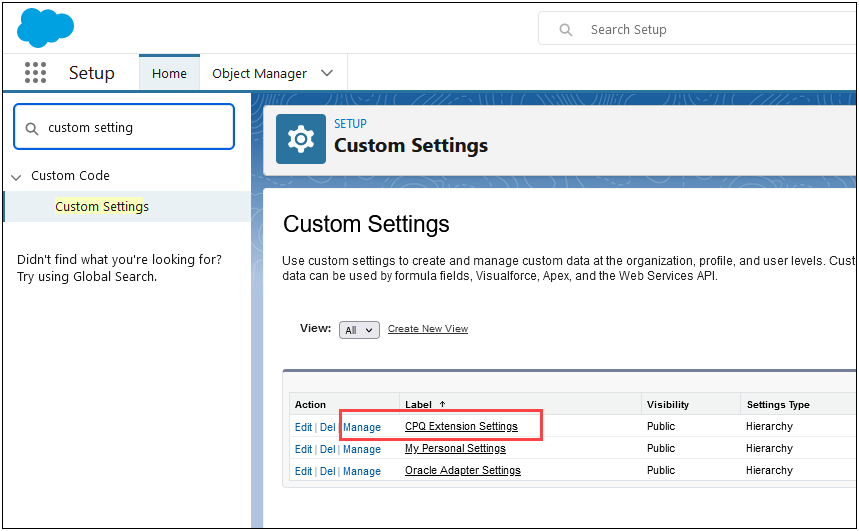Click the Custom Settings gear icon
Image resolution: width=859 pixels, height=531 pixels.
301,139
